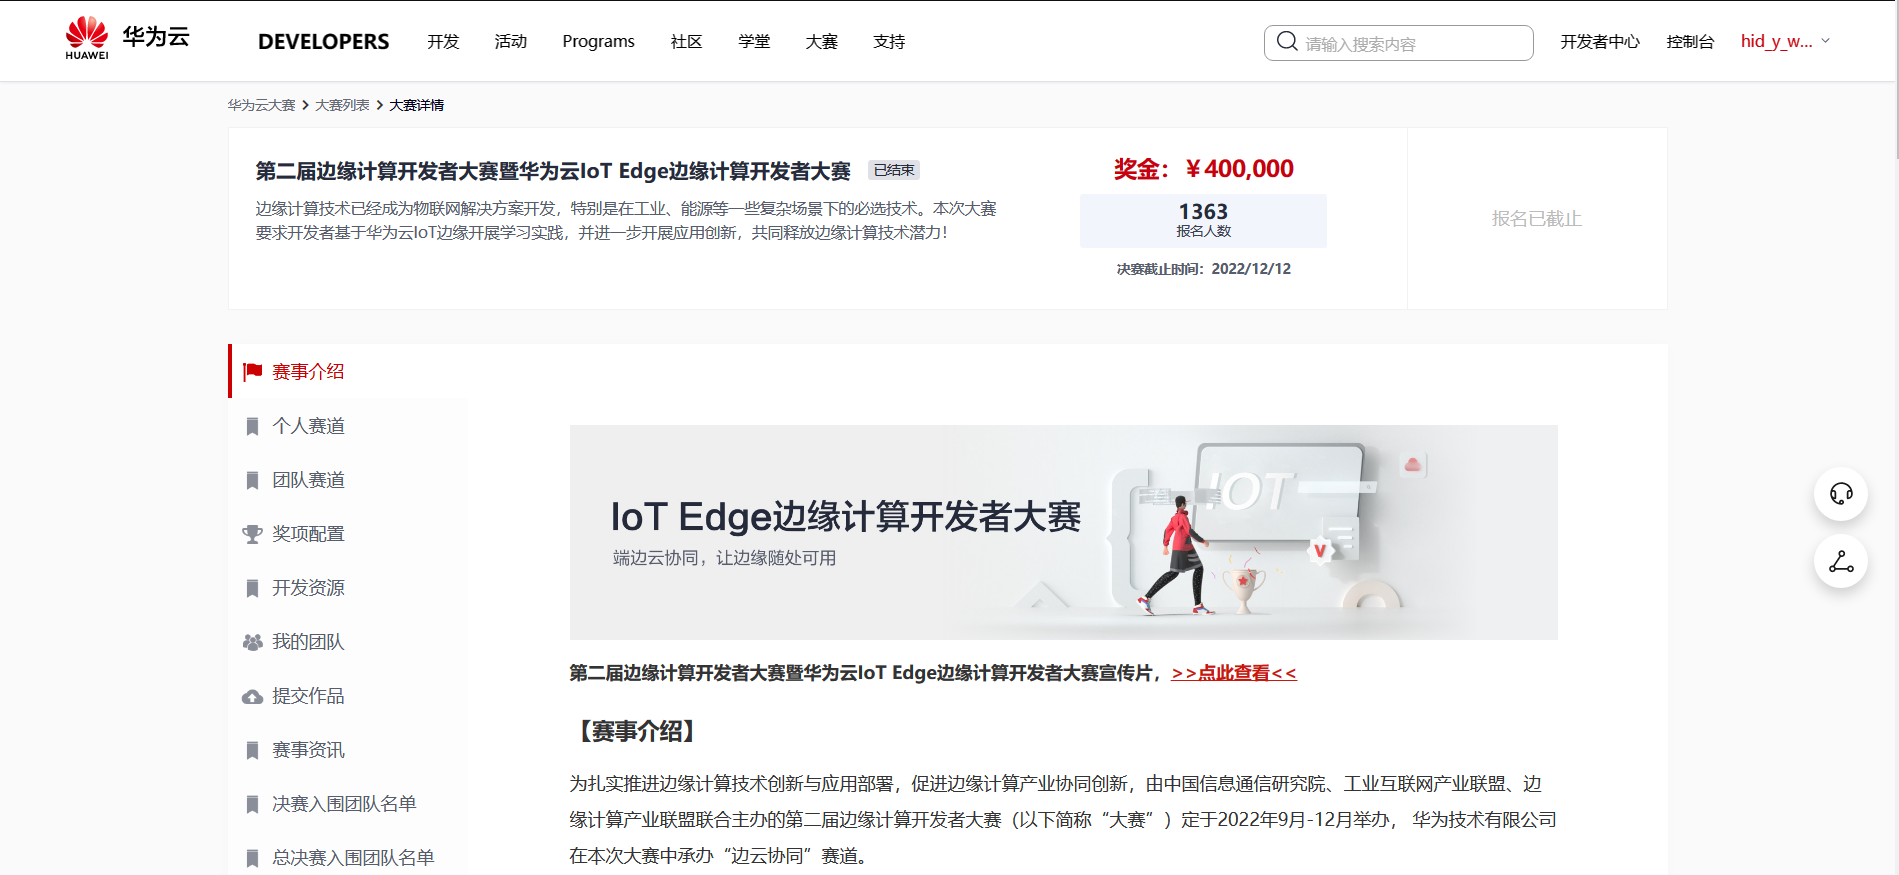Click the DEVELOPERS header link
The height and width of the screenshot is (875, 1899).
[324, 42]
